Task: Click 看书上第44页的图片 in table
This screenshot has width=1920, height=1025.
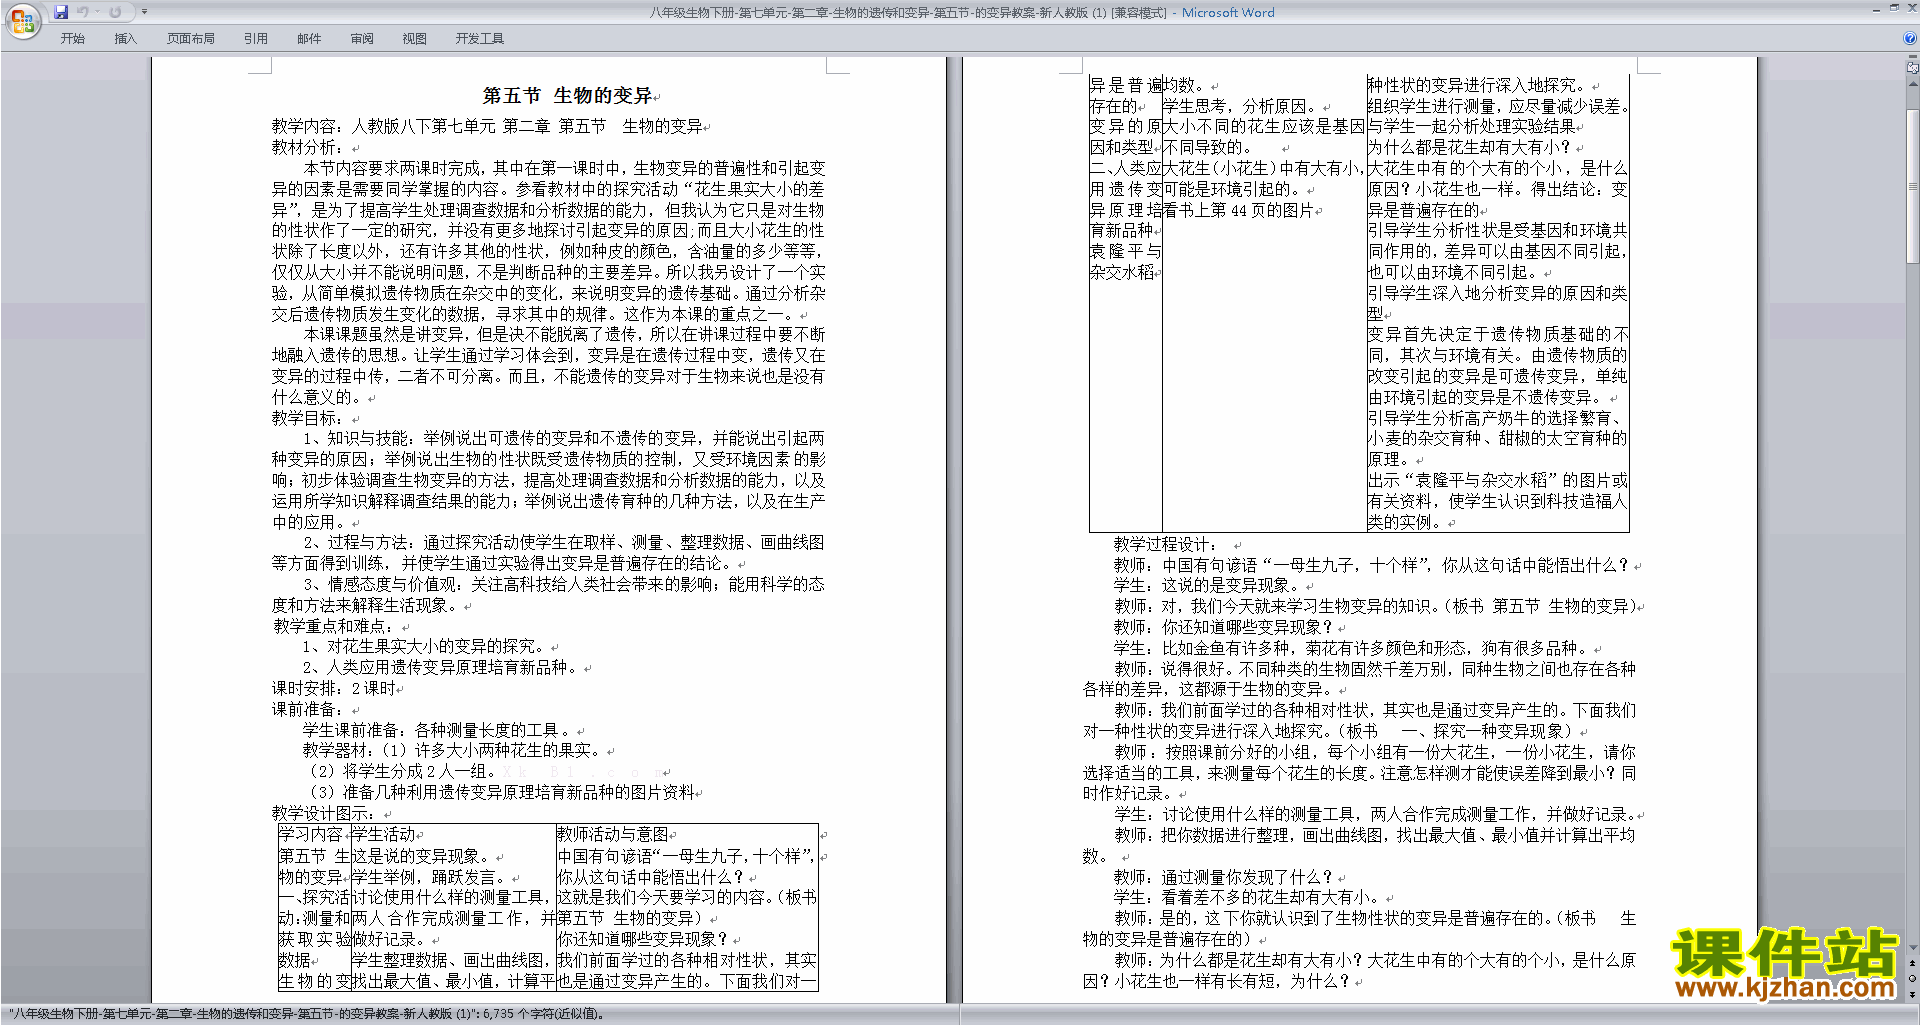Action: [1239, 211]
